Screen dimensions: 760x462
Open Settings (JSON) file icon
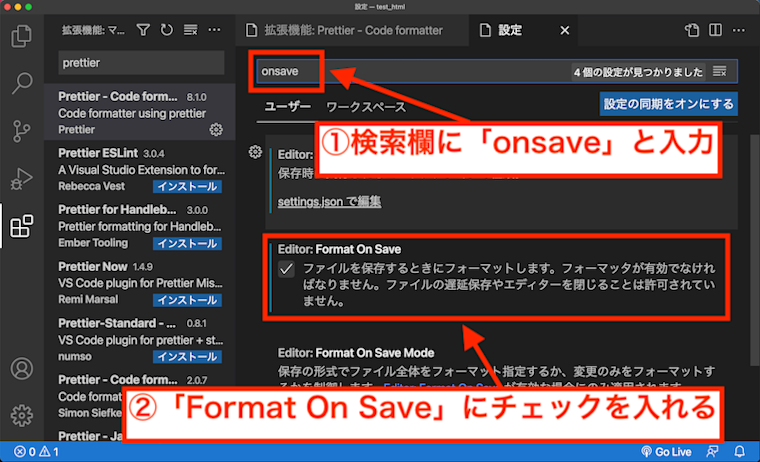point(692,31)
